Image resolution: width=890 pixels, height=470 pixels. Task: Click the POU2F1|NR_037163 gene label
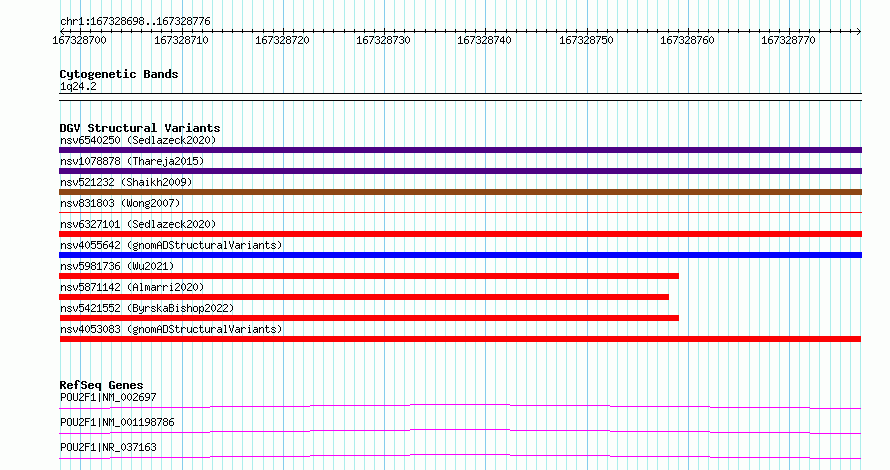[x=108, y=447]
